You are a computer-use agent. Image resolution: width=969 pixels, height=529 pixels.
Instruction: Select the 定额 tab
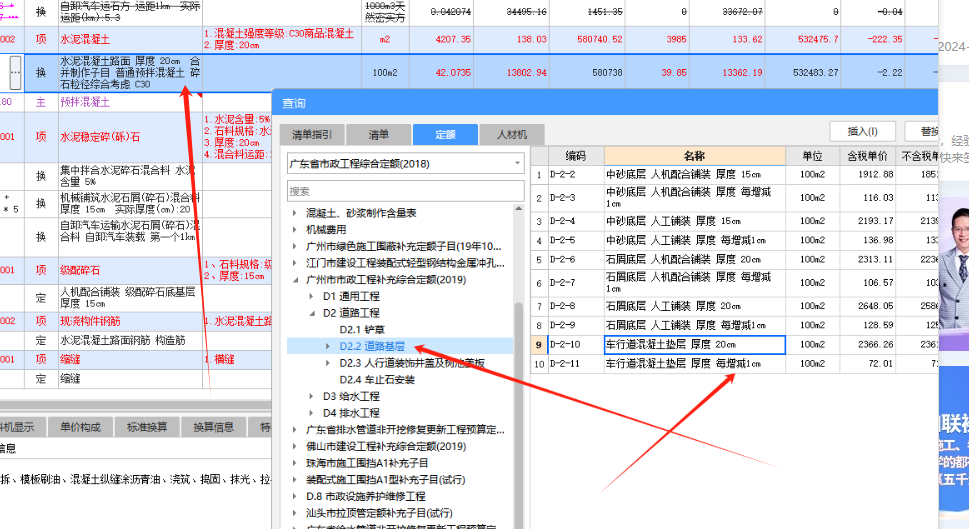pos(445,134)
